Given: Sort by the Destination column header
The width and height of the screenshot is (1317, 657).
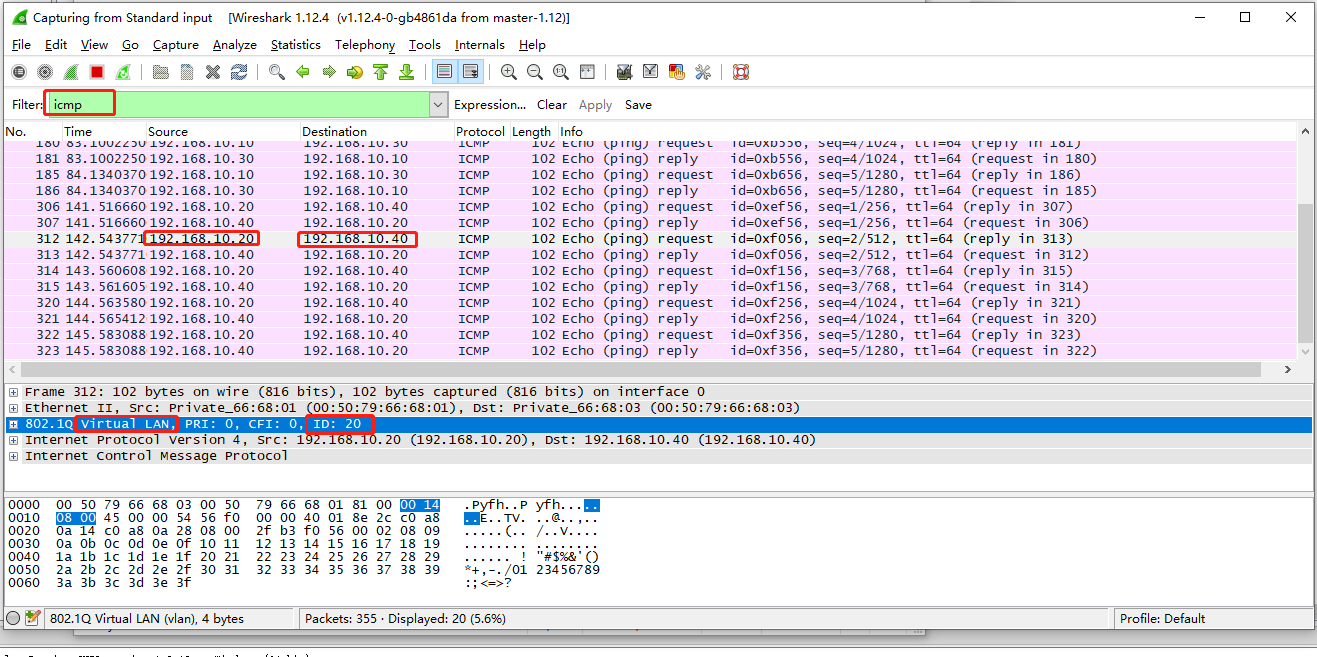Looking at the screenshot, I should pyautogui.click(x=377, y=131).
